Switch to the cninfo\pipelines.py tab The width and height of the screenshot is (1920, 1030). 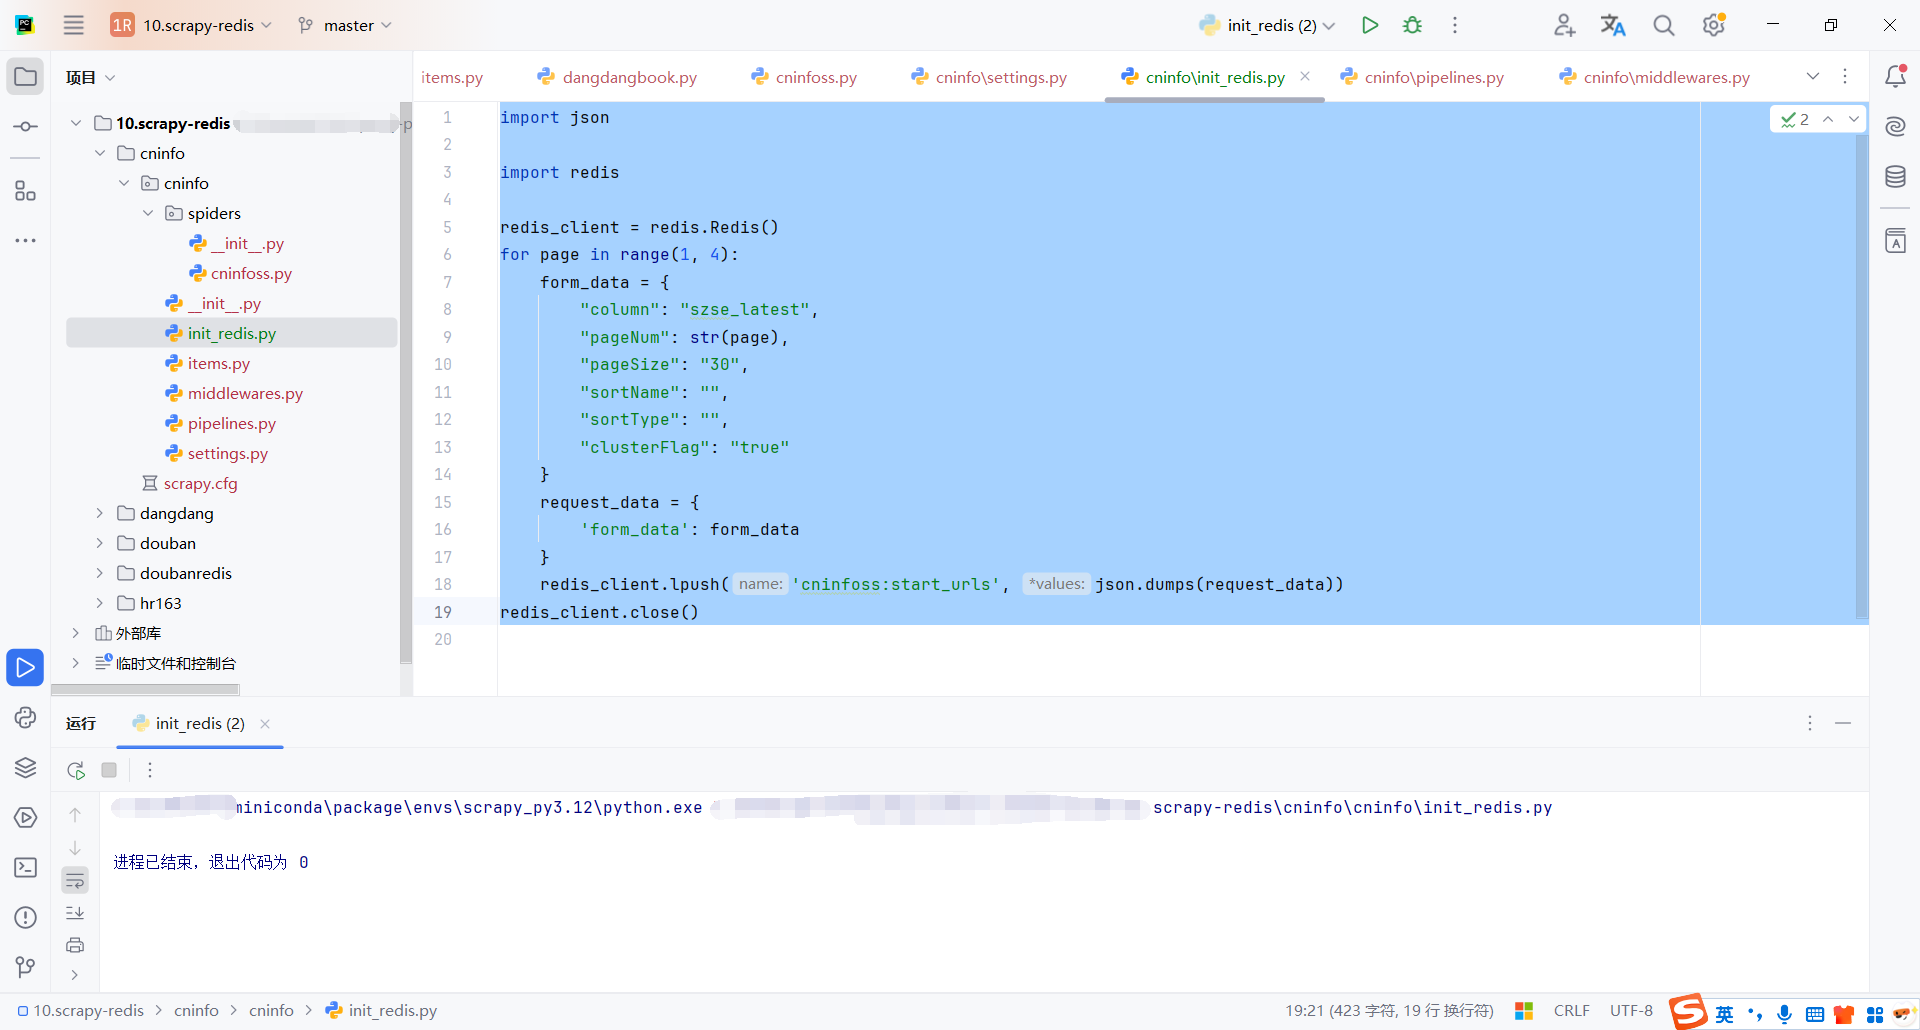[x=1422, y=77]
